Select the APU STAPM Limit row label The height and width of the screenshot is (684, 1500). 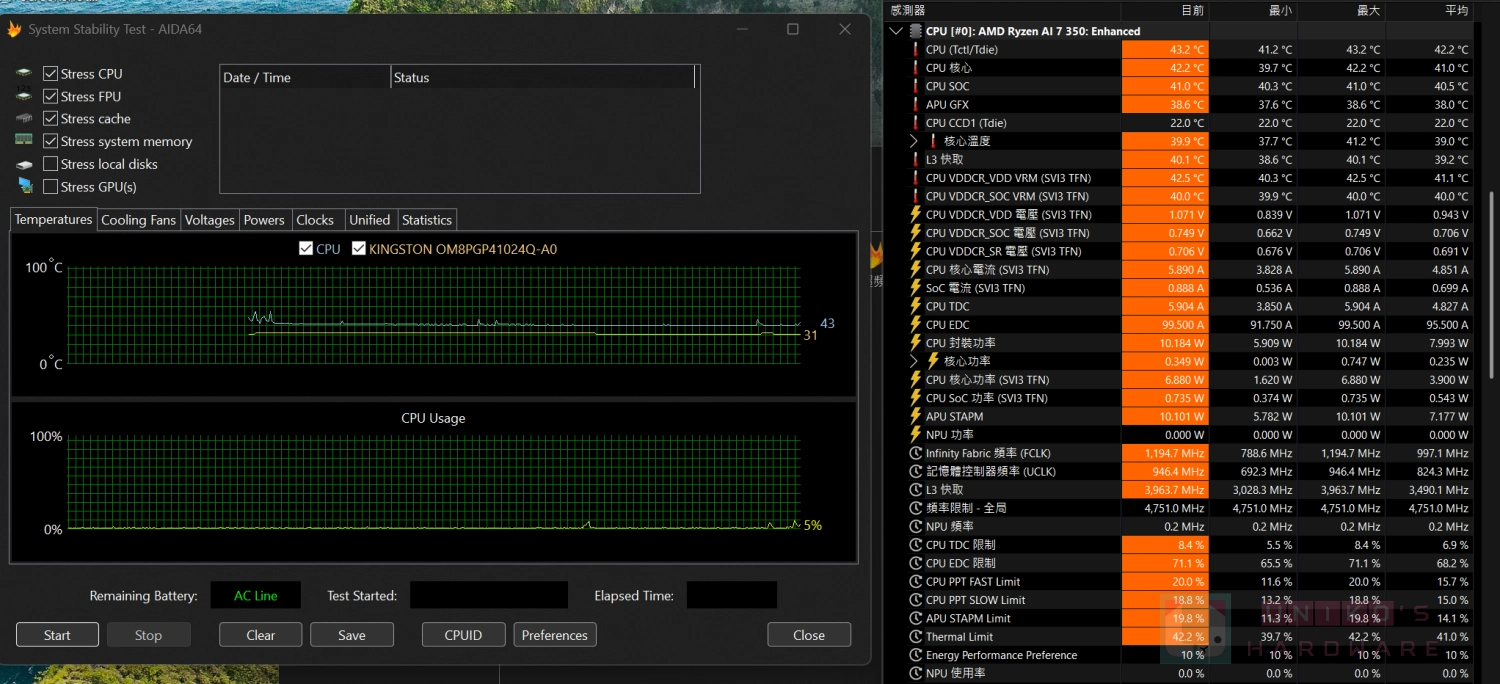pos(968,618)
